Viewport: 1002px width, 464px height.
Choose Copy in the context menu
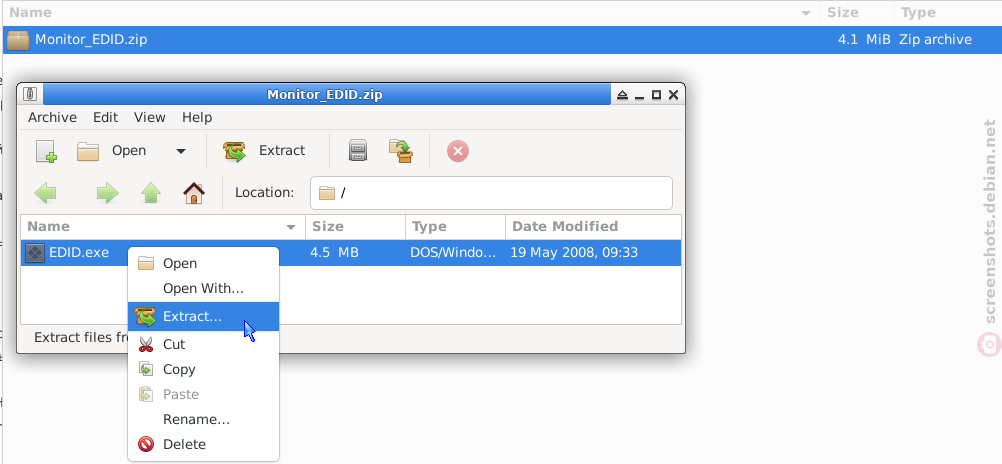tap(203, 369)
